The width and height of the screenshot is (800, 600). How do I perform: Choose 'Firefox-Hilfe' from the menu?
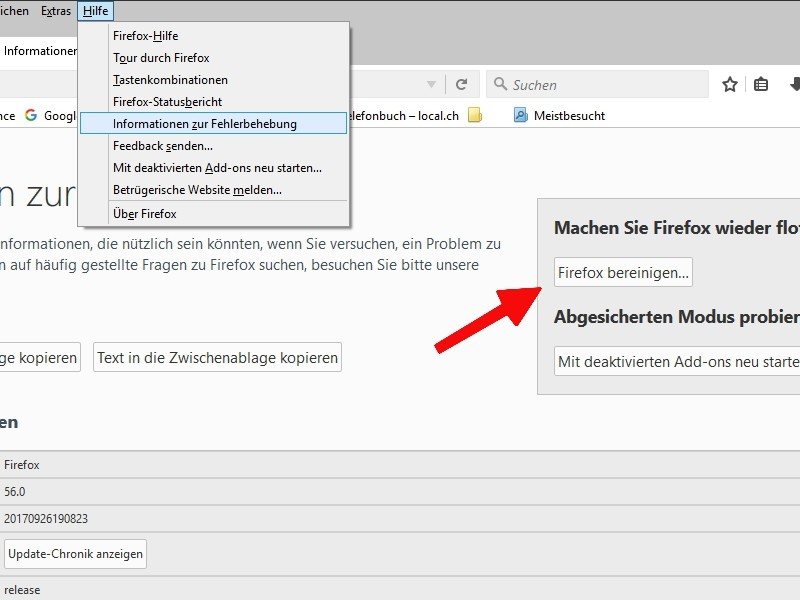[145, 36]
